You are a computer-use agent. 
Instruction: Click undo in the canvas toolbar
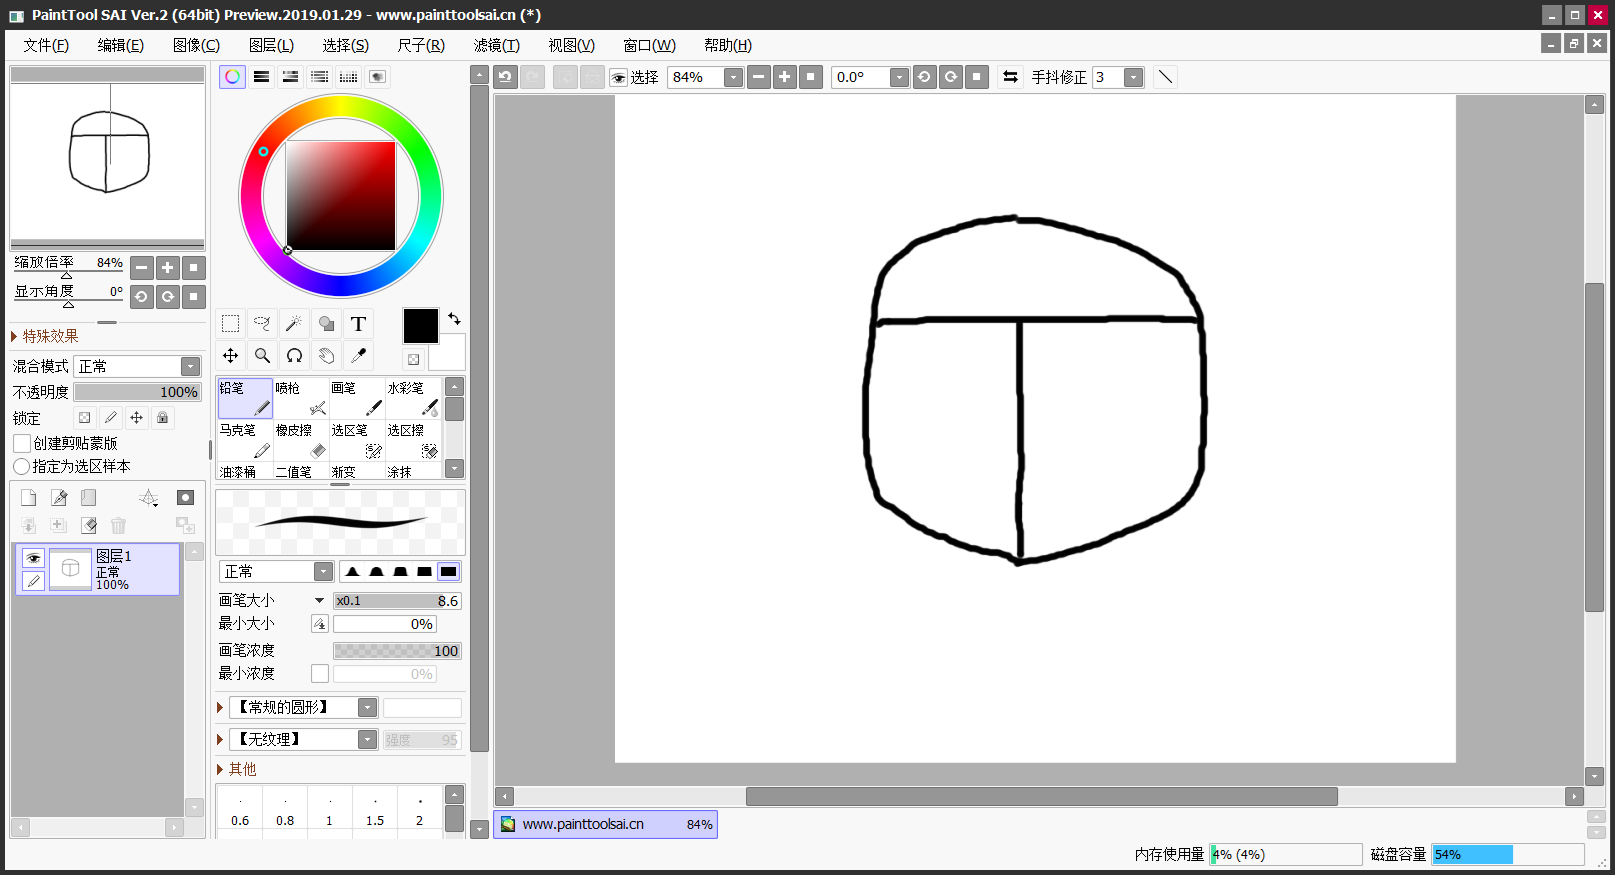point(505,77)
